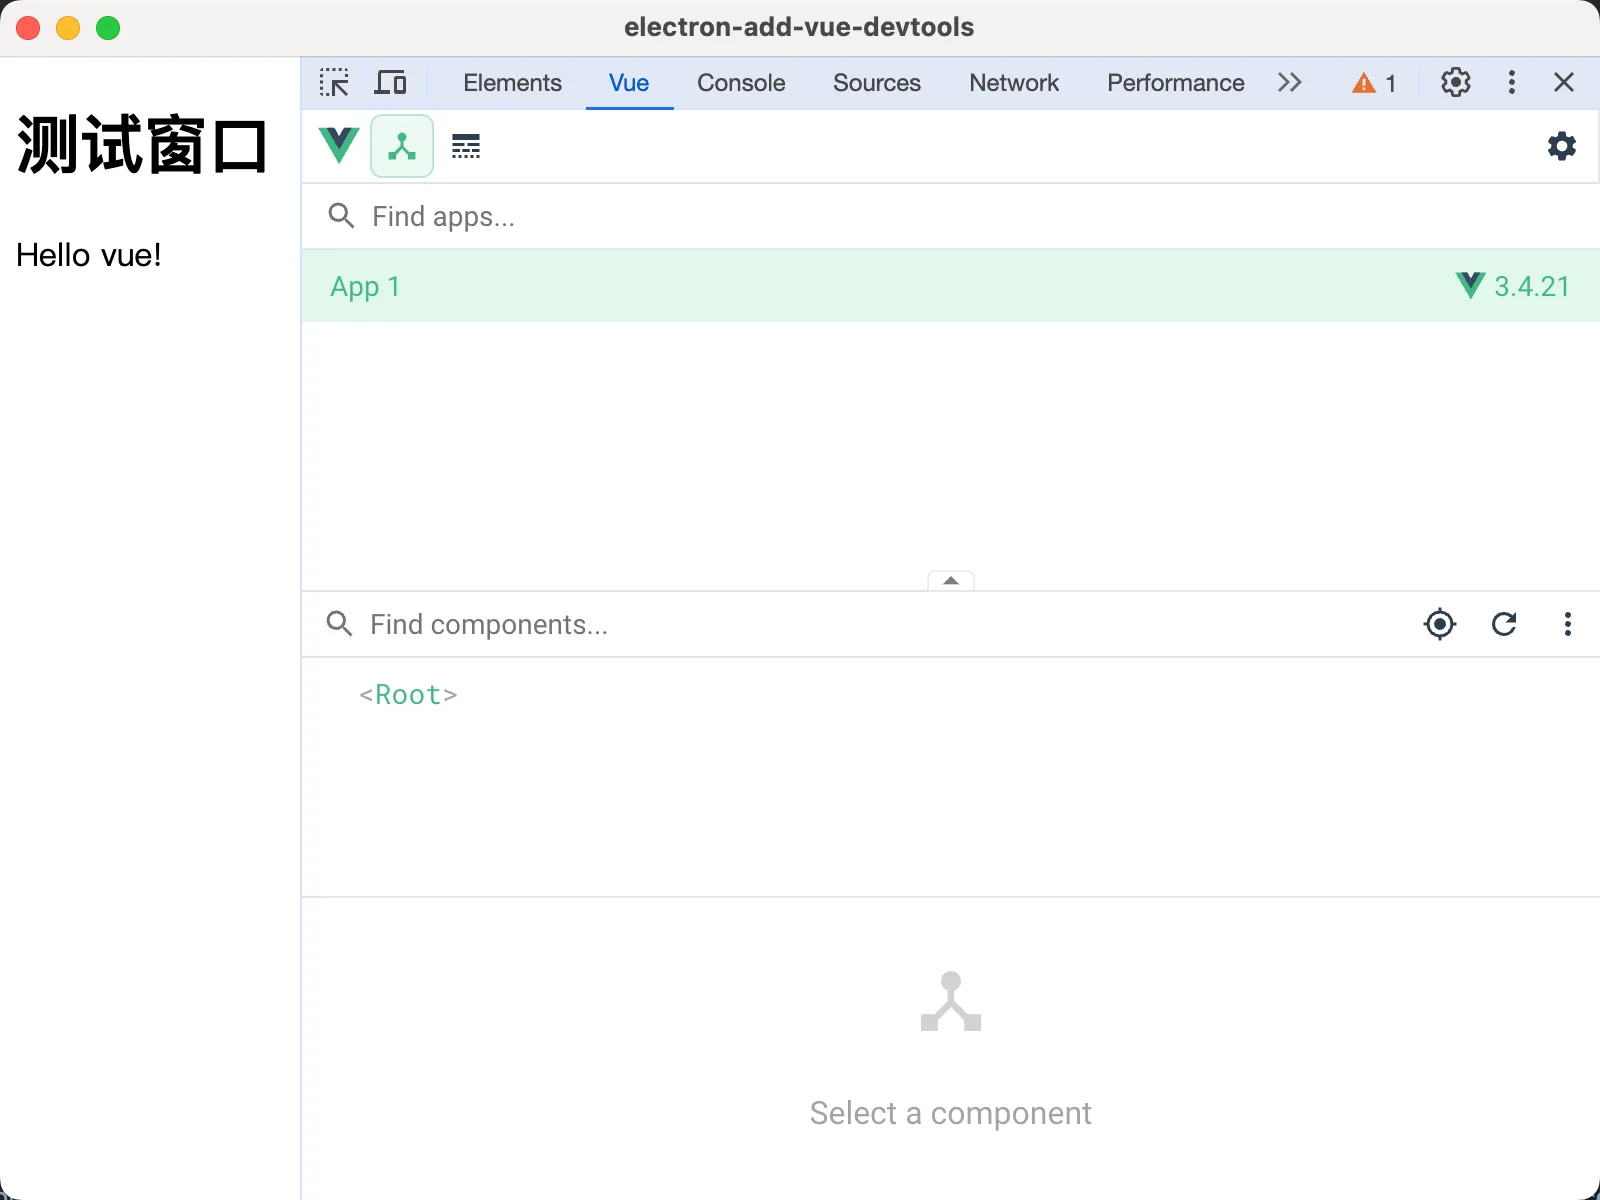Select the Components inspector tree icon
The width and height of the screenshot is (1600, 1200).
click(x=402, y=146)
